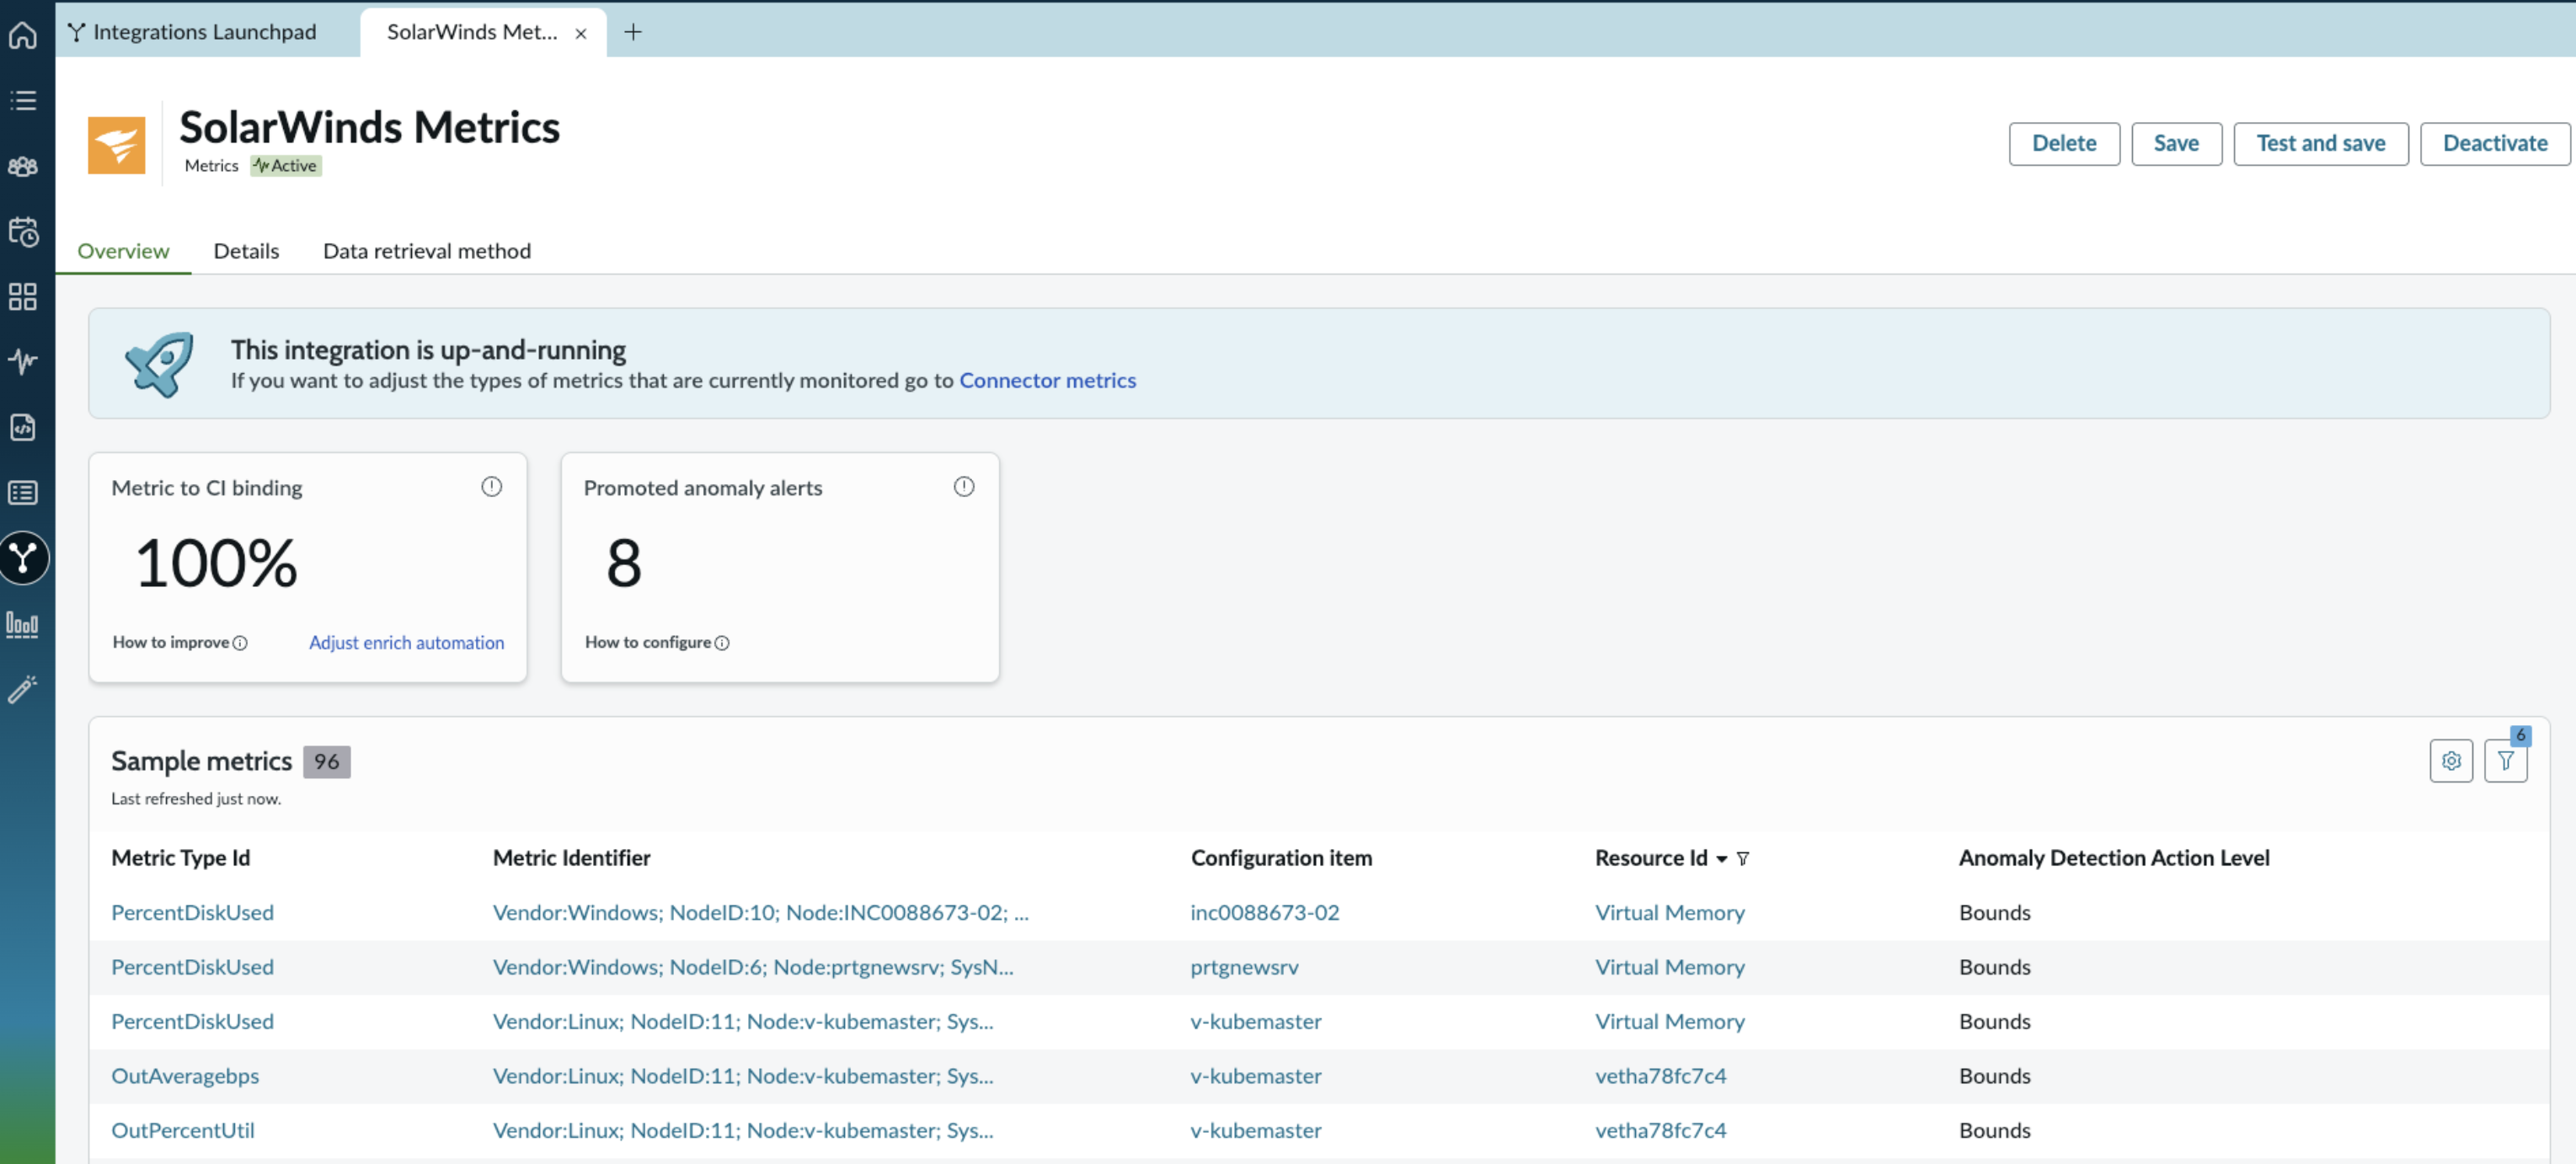The image size is (2576, 1164).
Task: Open identifier starting Vendor:Windows; NodeID:10
Action: (x=761, y=912)
